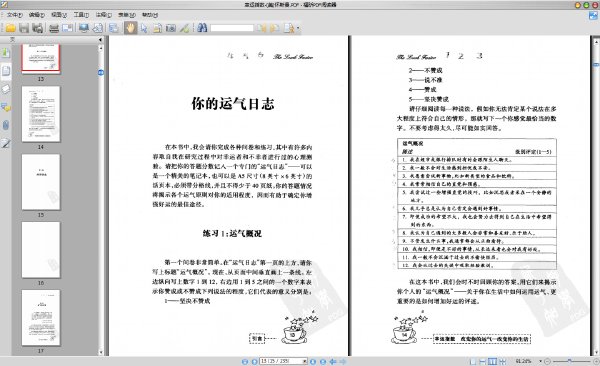Click the Open file folder icon
Viewport: 600px width, 366px height.
point(10,28)
